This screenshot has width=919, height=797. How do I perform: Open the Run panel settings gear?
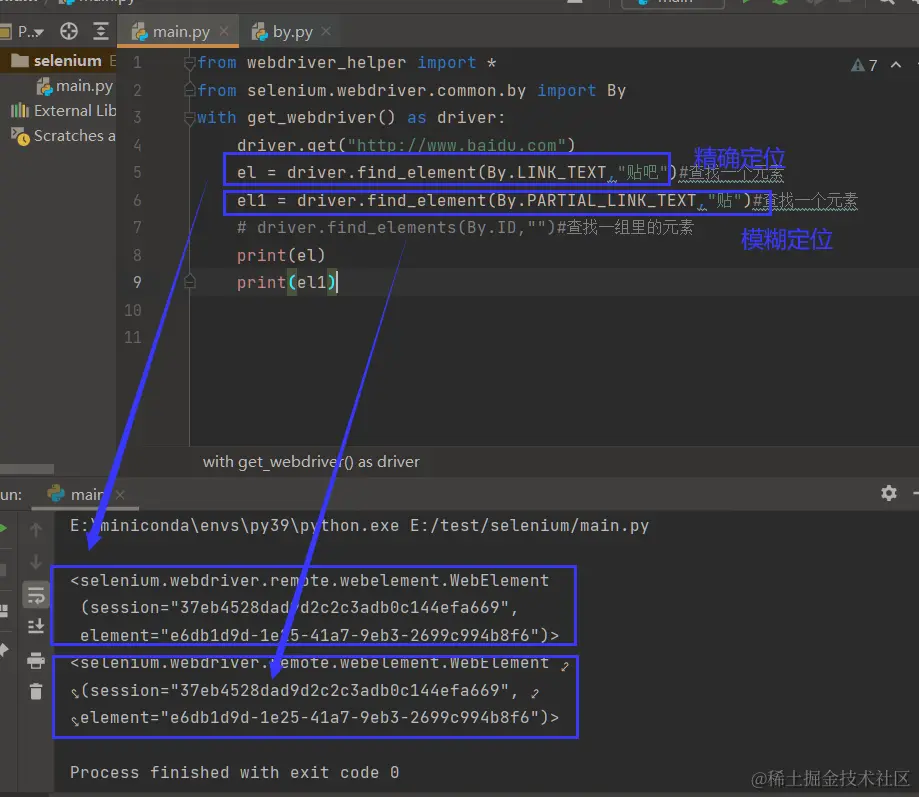point(889,493)
